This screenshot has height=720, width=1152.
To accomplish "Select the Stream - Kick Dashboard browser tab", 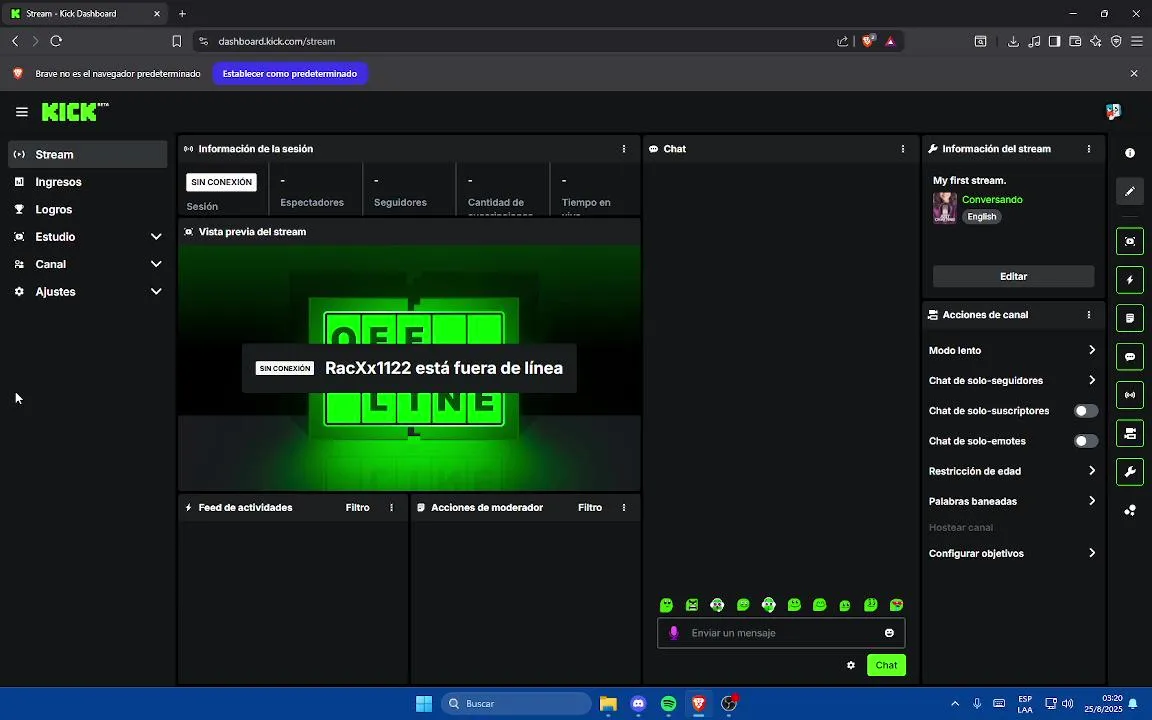I will [x=84, y=13].
